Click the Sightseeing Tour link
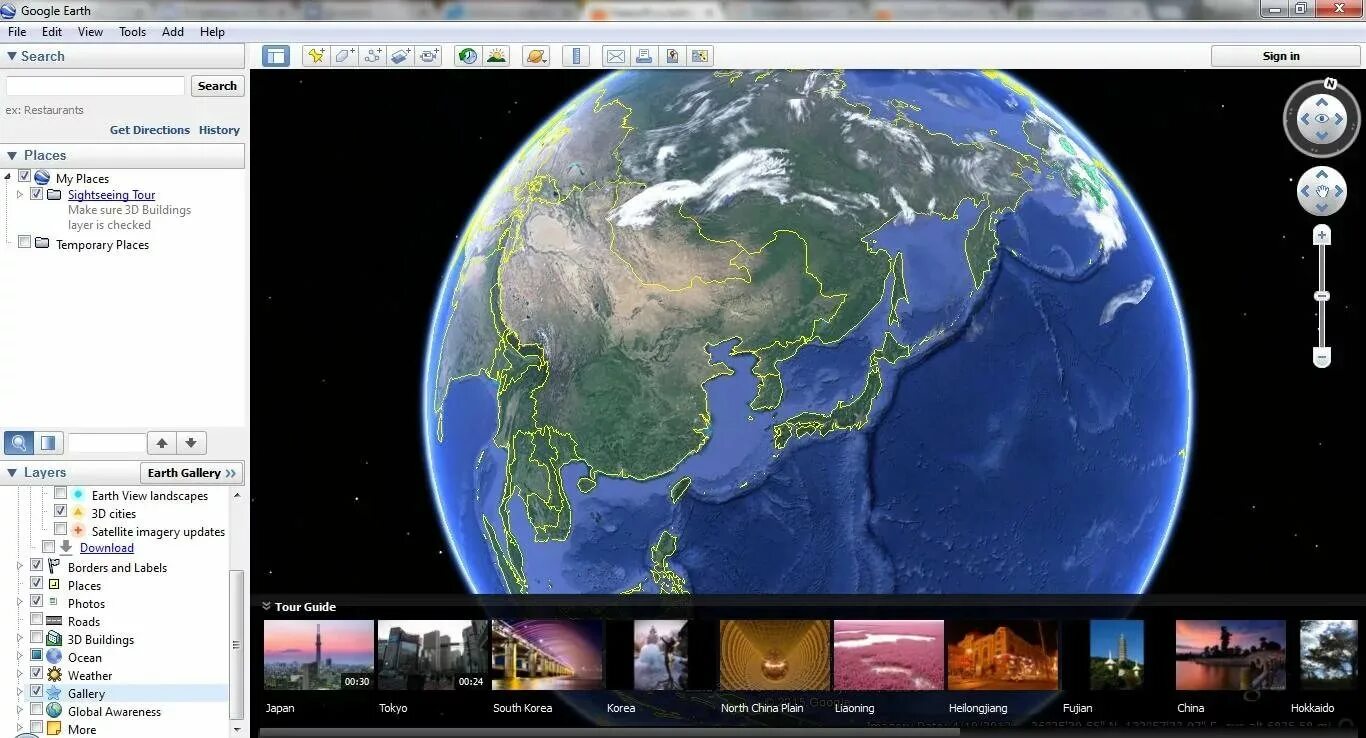Viewport: 1366px width, 738px height. (111, 194)
